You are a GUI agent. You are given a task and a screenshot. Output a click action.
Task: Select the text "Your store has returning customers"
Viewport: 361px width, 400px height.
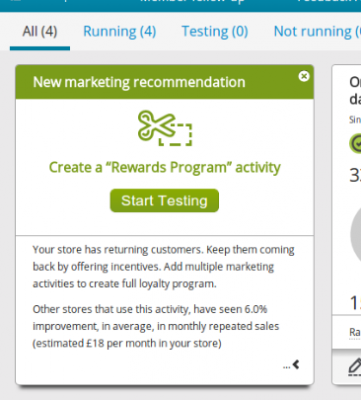click(x=118, y=249)
